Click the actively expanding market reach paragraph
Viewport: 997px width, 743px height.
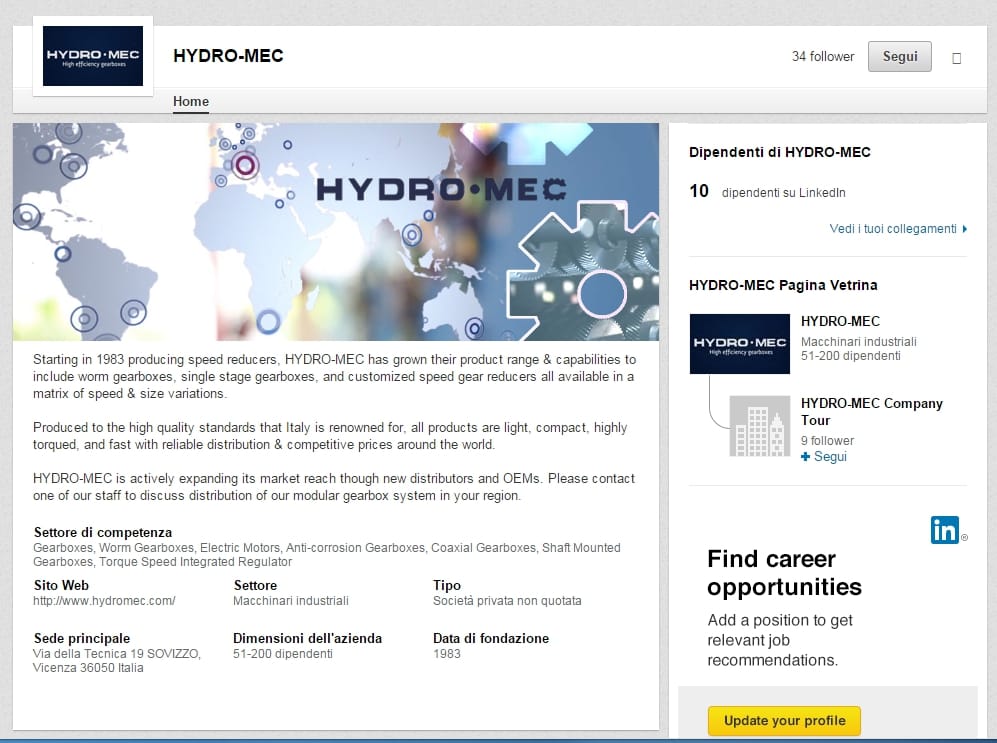(x=334, y=487)
